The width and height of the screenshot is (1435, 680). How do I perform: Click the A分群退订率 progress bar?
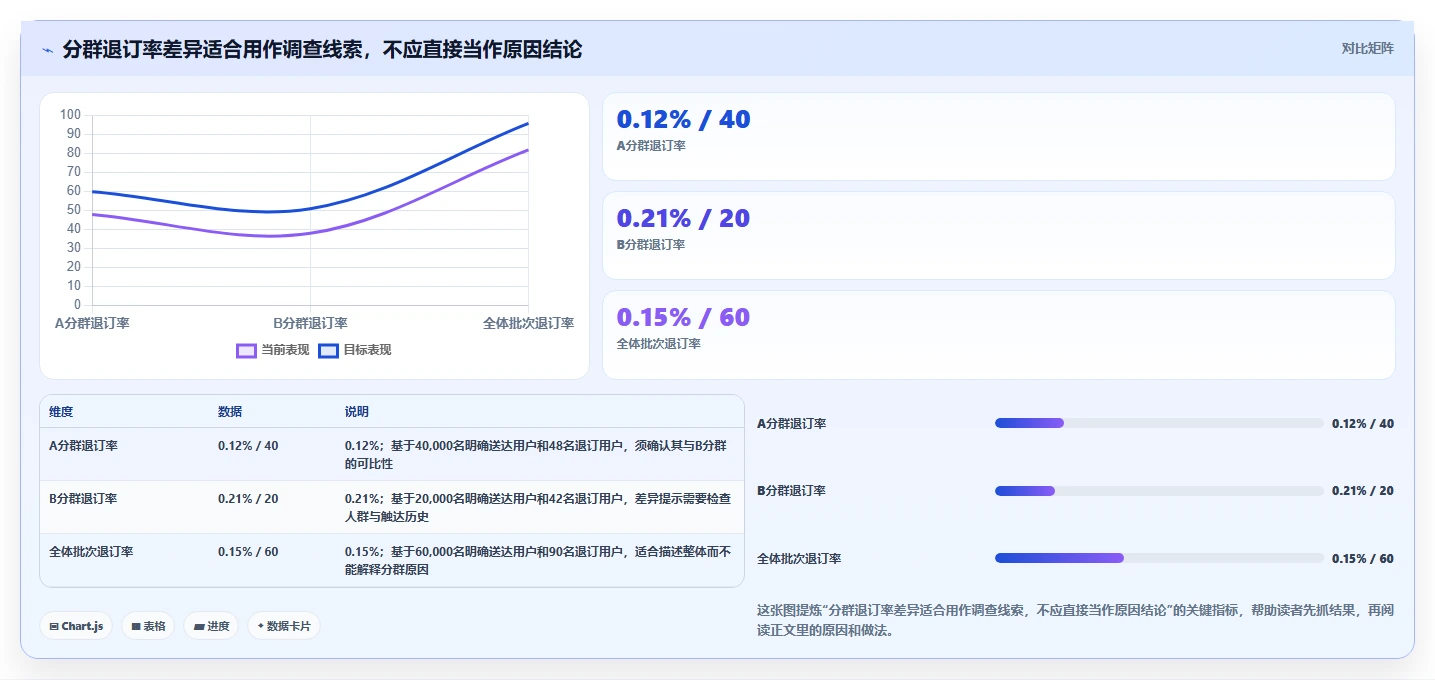[1159, 423]
